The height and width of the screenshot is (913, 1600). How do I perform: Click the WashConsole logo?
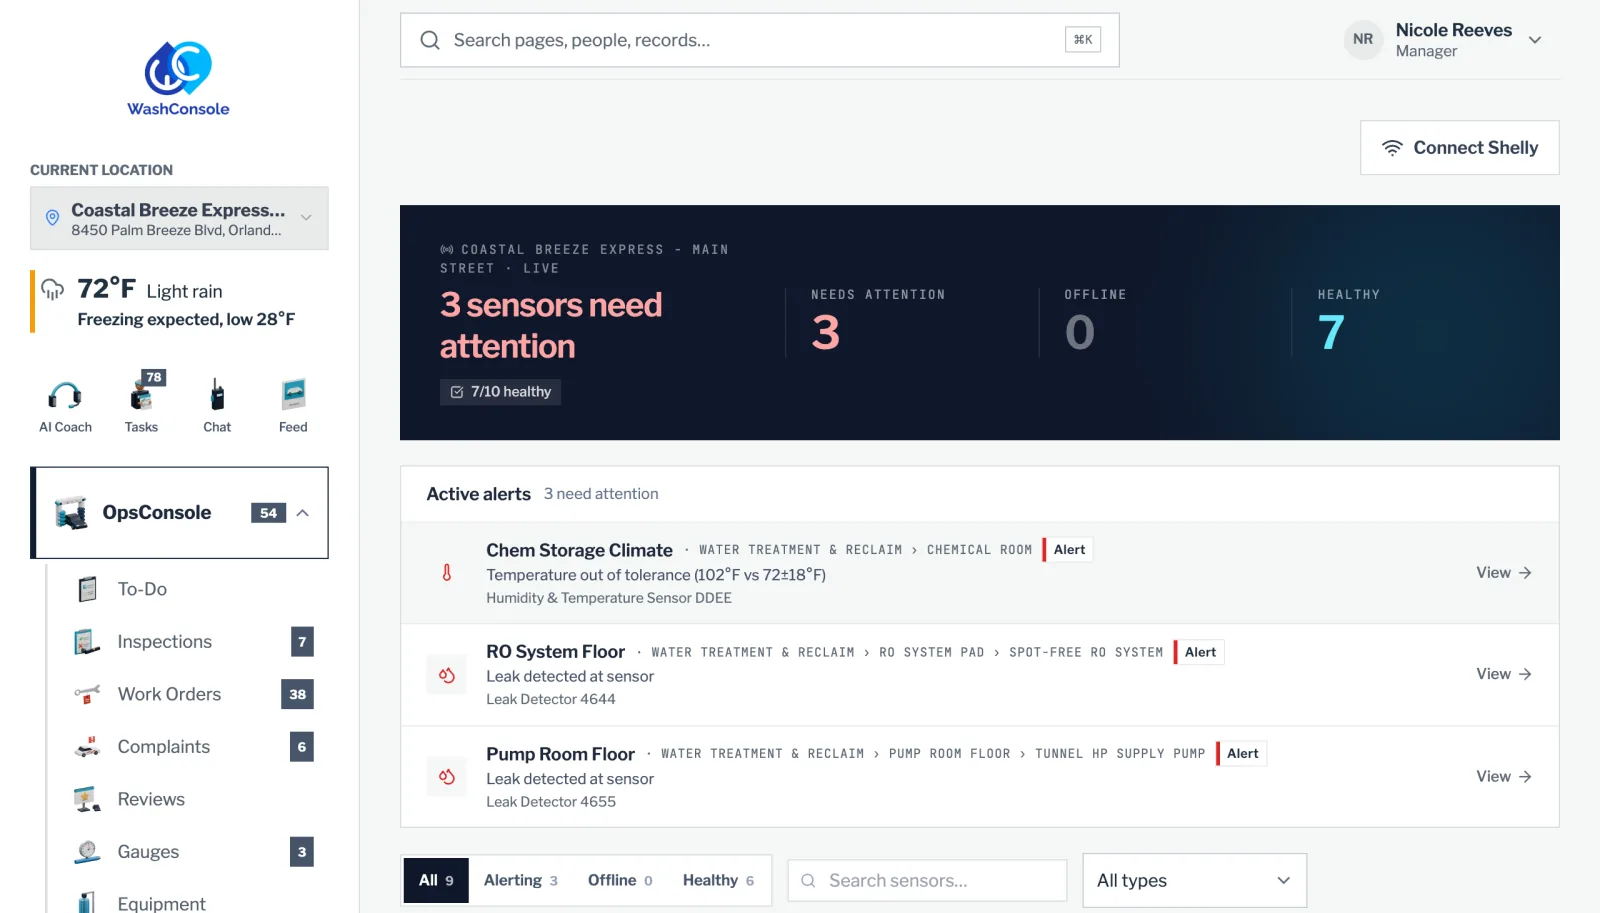click(x=178, y=79)
